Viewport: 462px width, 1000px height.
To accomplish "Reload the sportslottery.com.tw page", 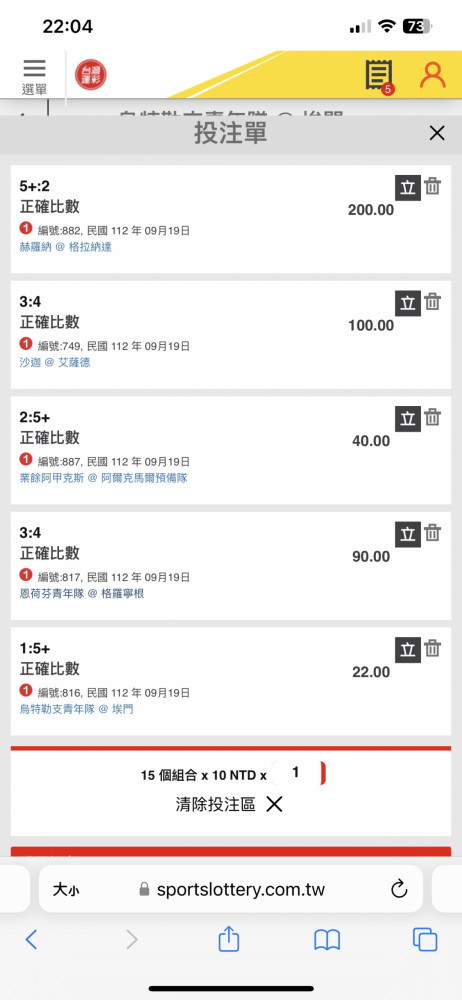I will pyautogui.click(x=399, y=888).
